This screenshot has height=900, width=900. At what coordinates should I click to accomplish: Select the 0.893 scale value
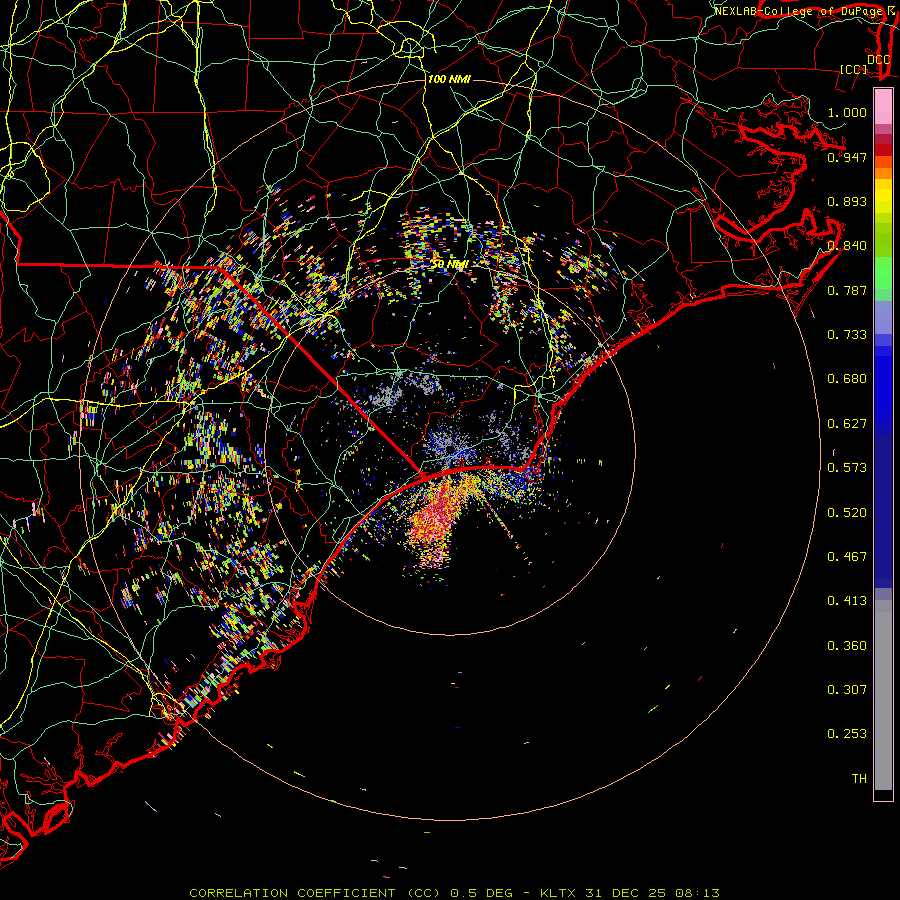847,201
